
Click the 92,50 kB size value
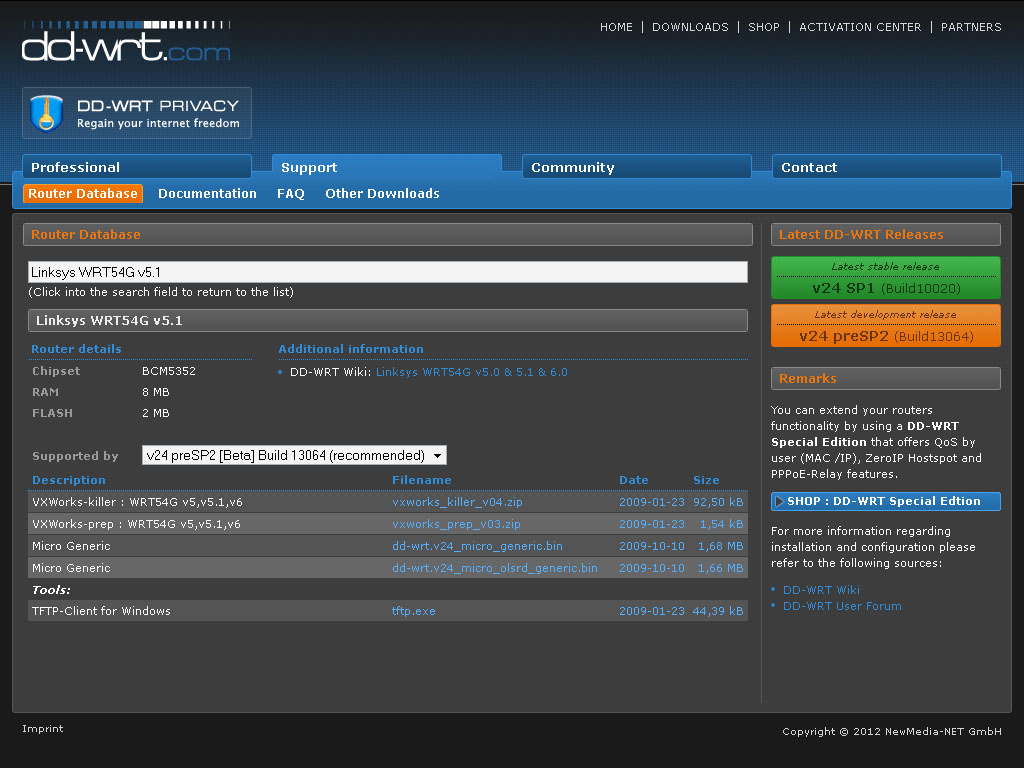(718, 502)
